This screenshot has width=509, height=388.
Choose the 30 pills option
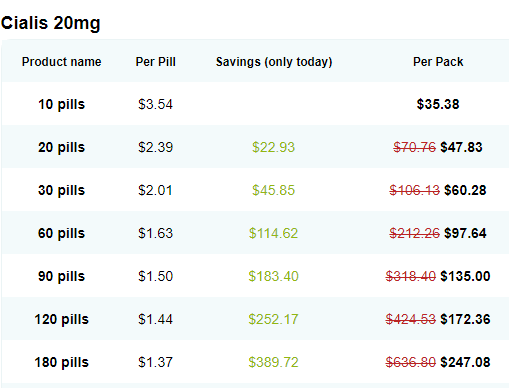click(62, 190)
